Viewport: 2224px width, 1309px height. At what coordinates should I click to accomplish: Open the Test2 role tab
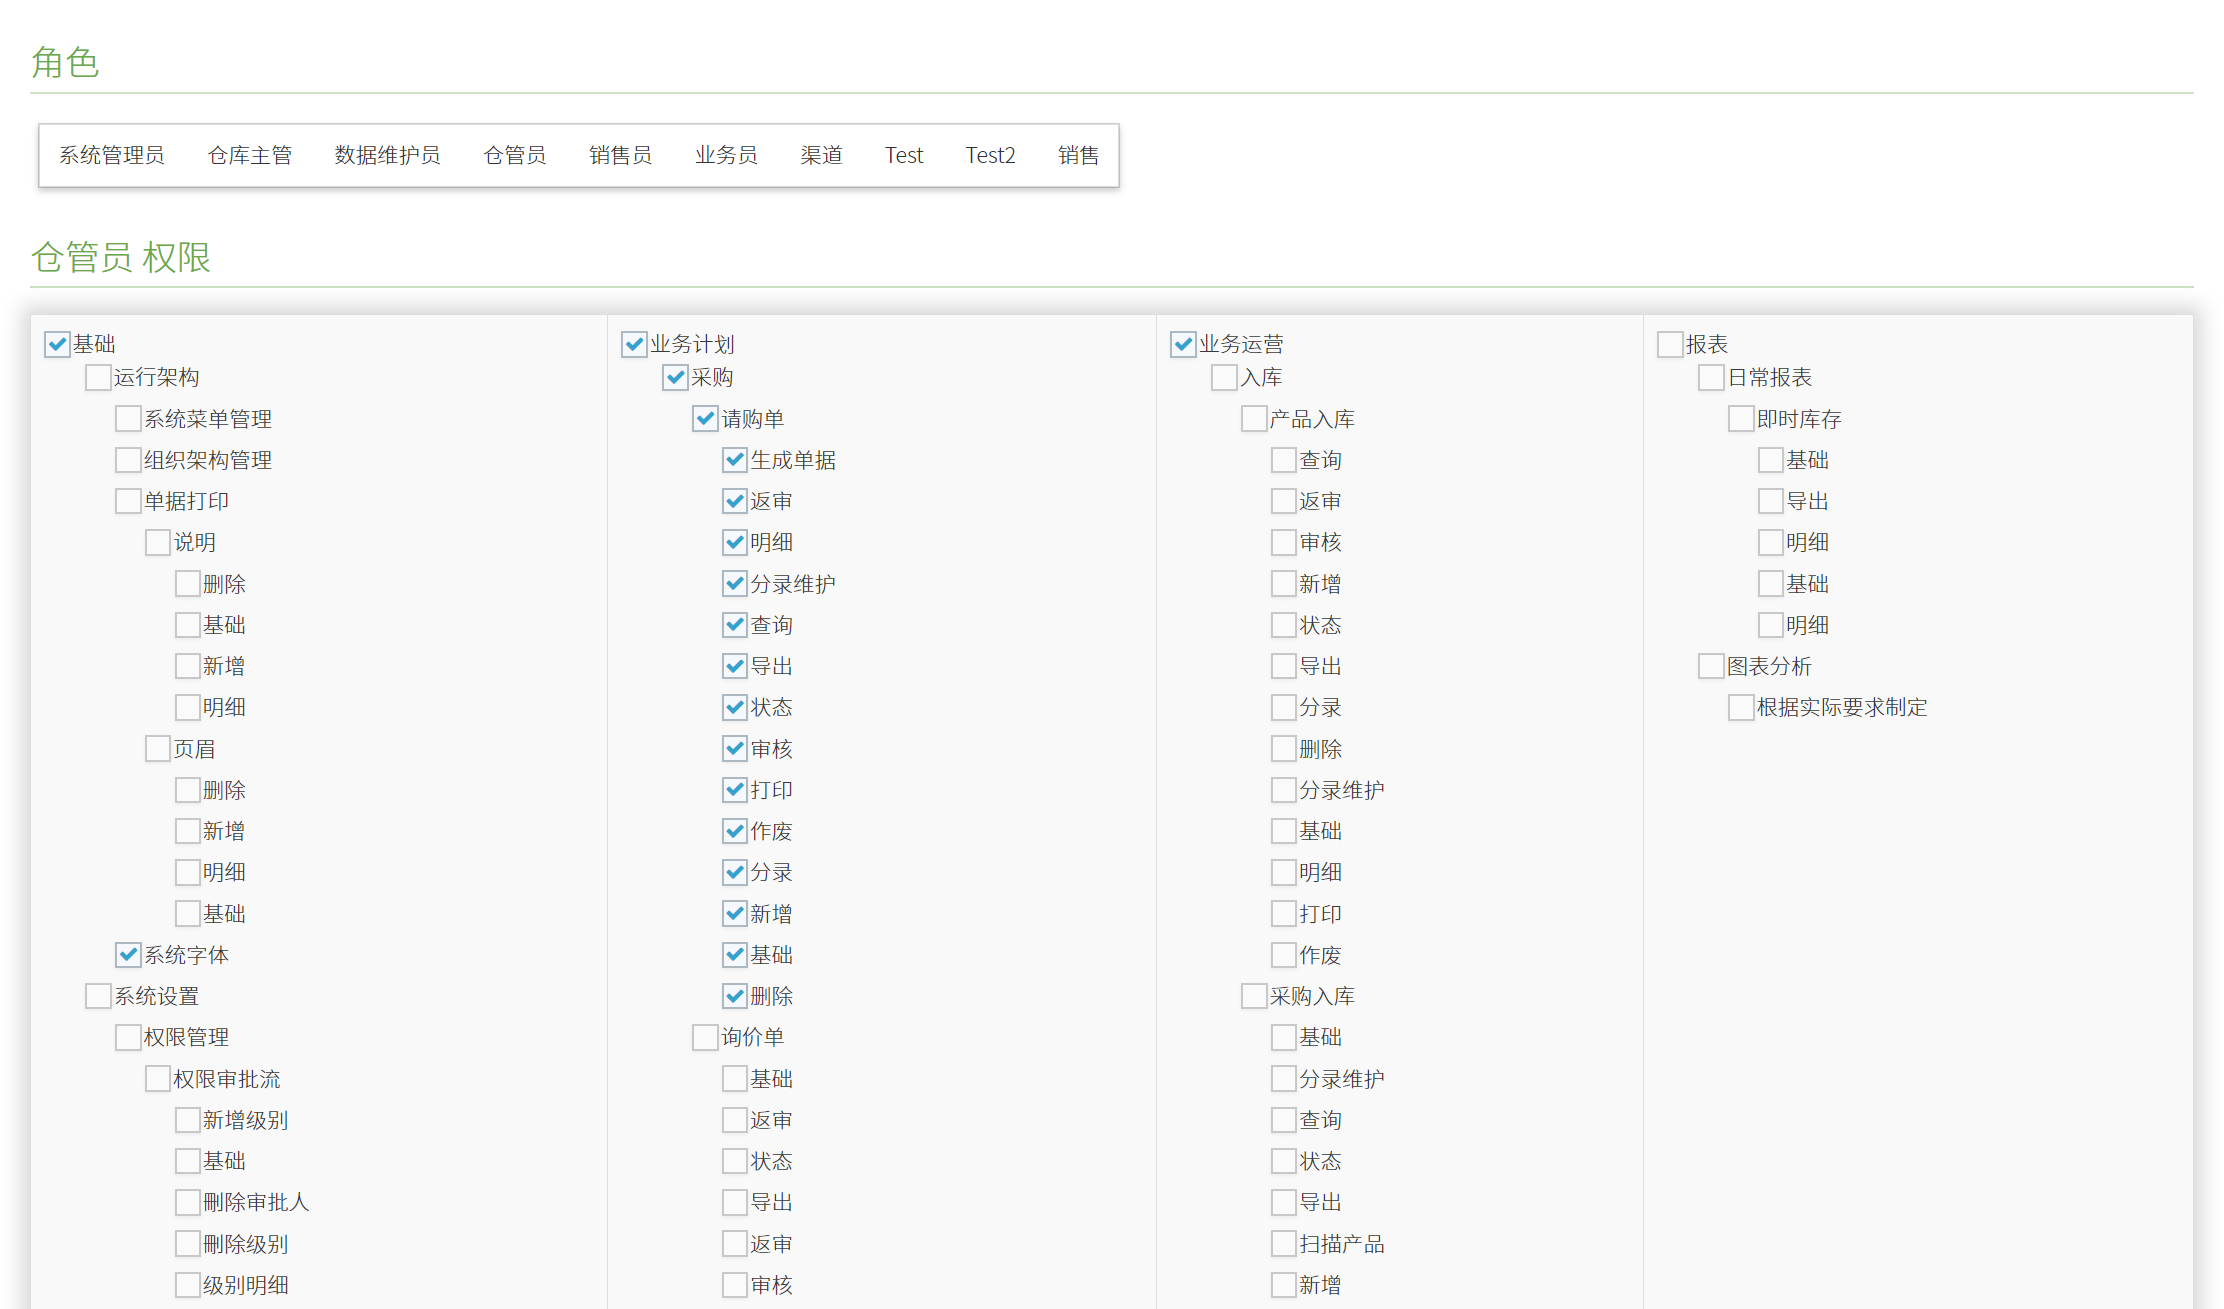coord(990,155)
